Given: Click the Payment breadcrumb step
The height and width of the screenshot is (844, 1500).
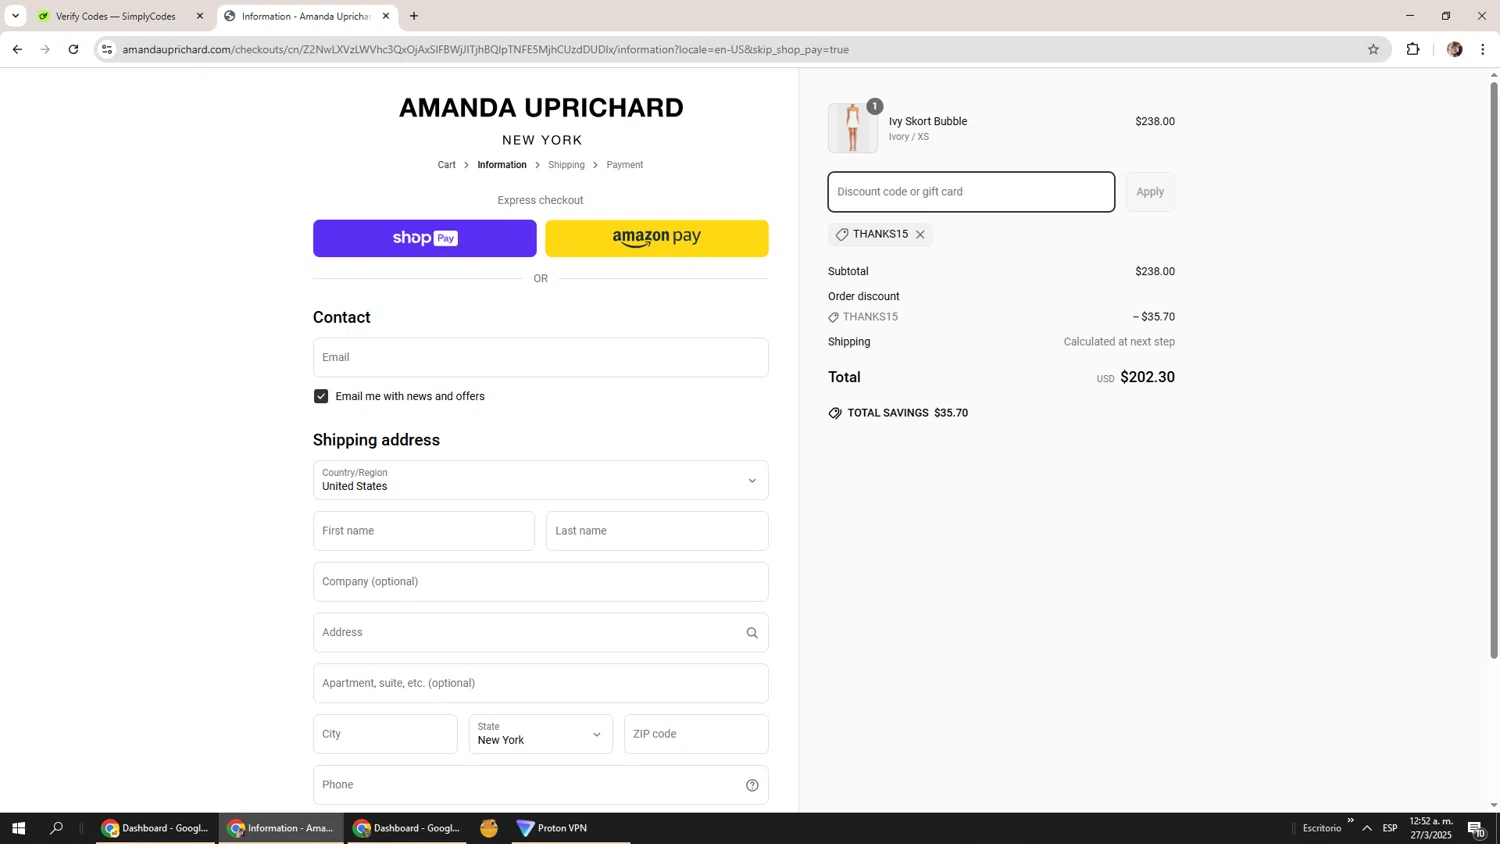Looking at the screenshot, I should 625,165.
